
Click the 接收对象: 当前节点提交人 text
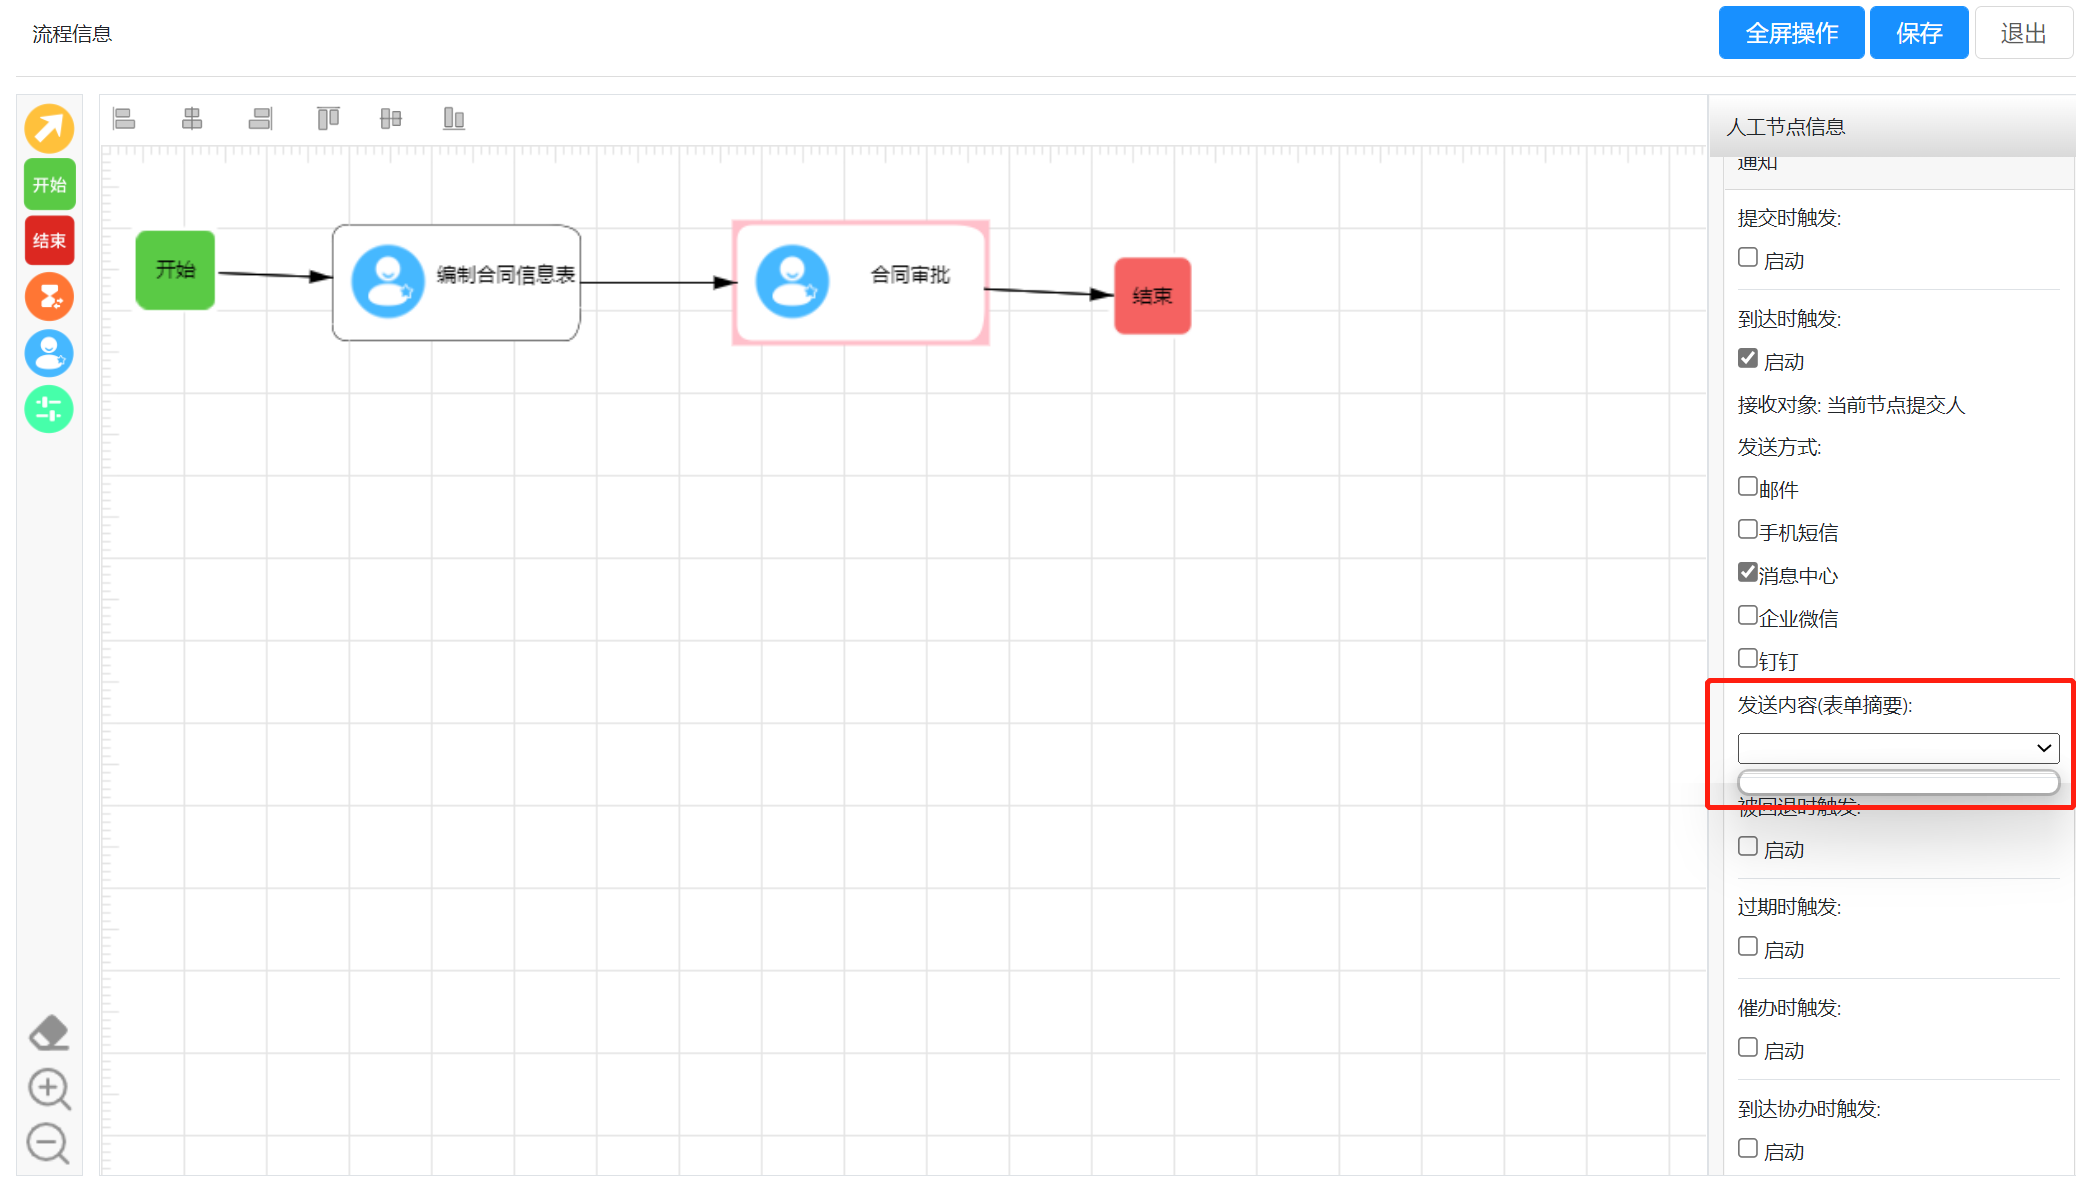coord(1851,405)
